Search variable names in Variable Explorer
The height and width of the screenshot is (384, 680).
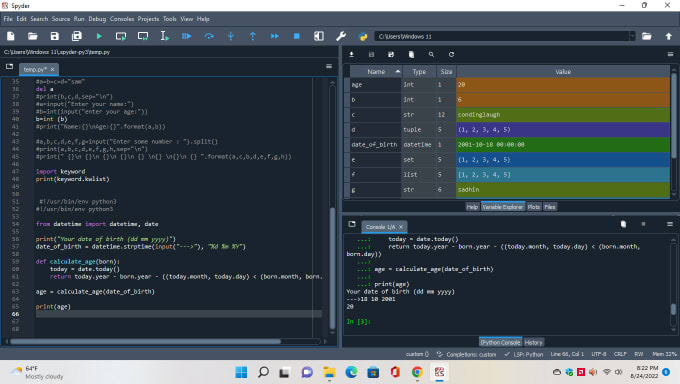click(431, 55)
